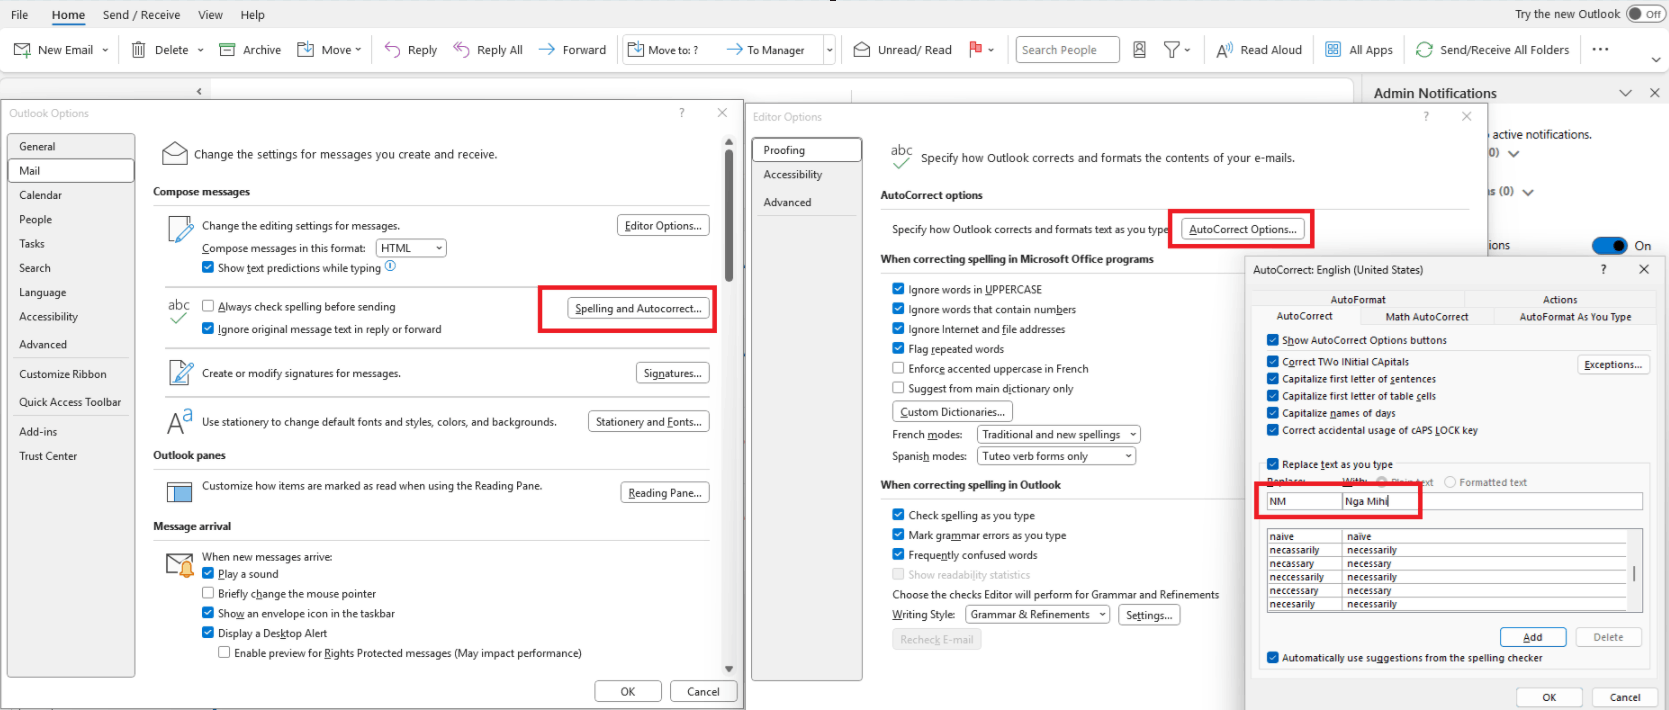Close the Admin Notifications pane
The height and width of the screenshot is (710, 1669).
(x=1654, y=93)
